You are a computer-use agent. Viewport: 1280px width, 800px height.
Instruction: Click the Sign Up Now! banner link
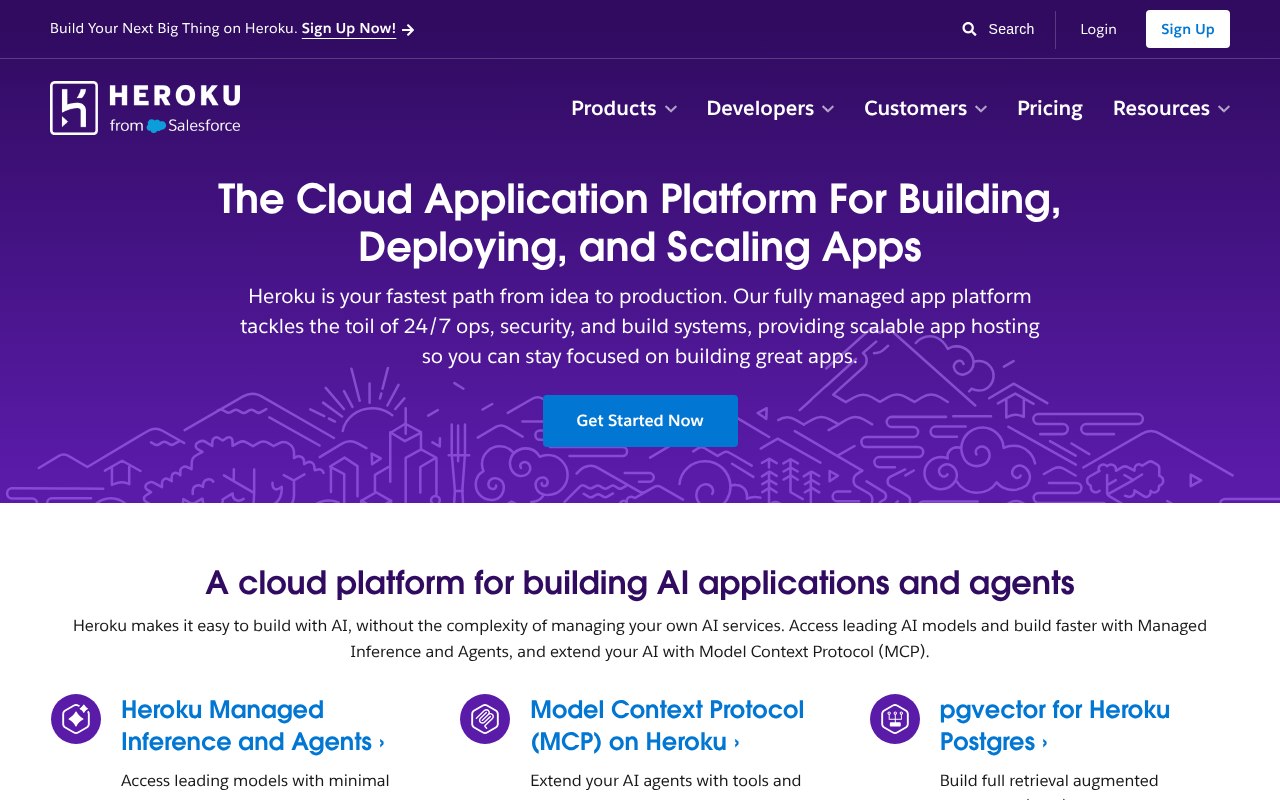(349, 29)
